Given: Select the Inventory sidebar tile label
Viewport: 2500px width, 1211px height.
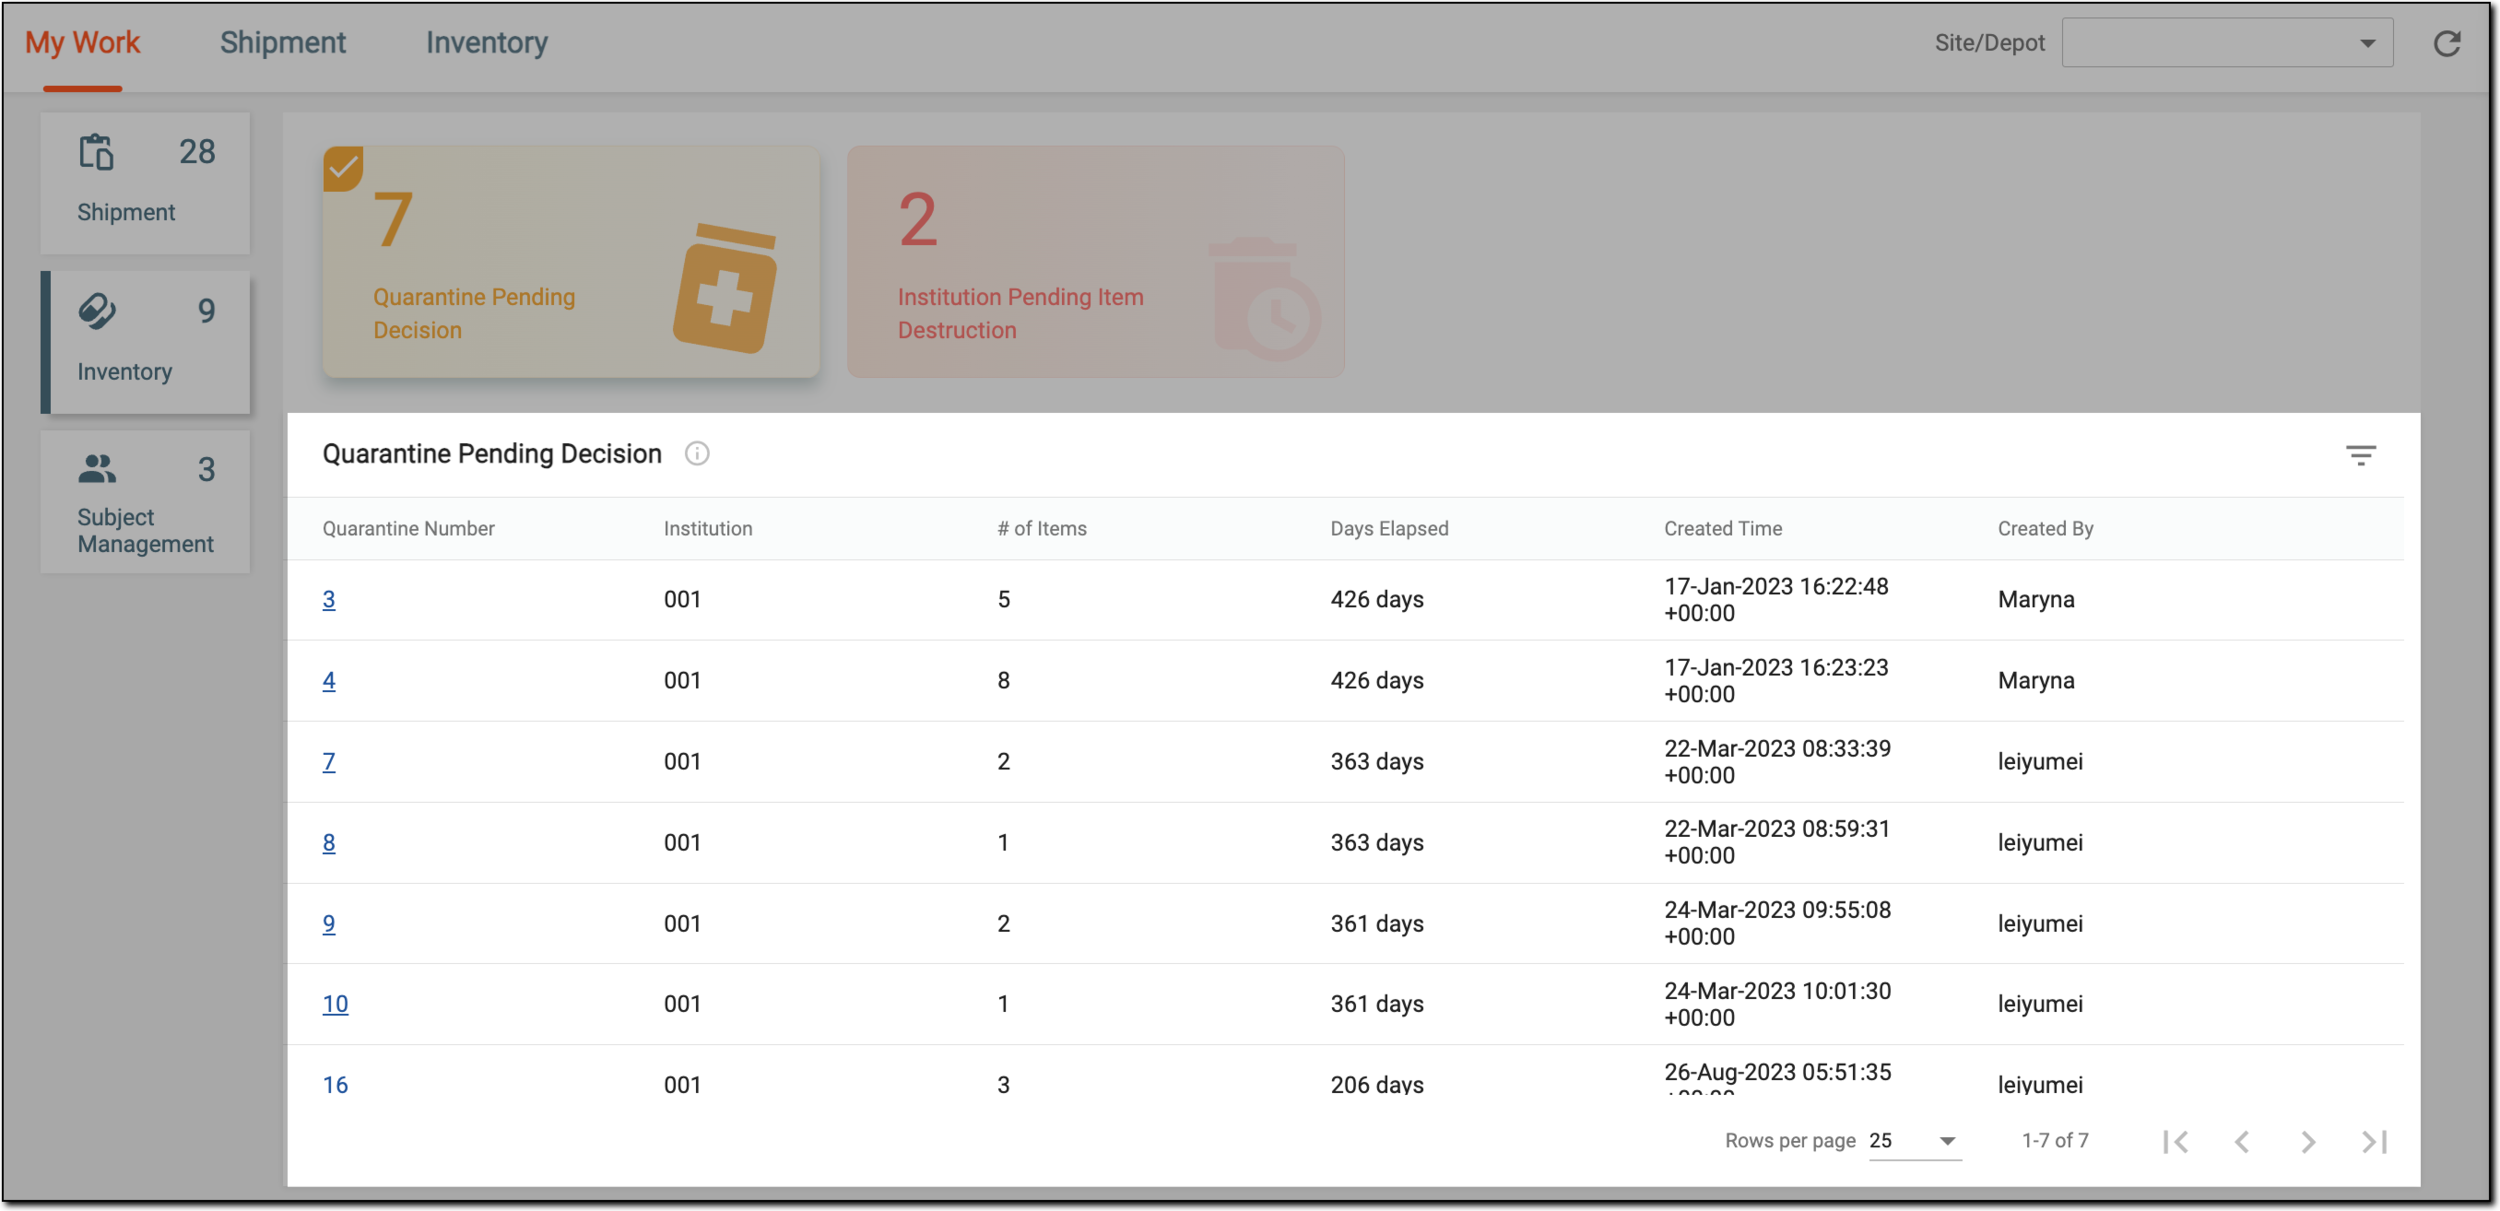Looking at the screenshot, I should coord(125,371).
